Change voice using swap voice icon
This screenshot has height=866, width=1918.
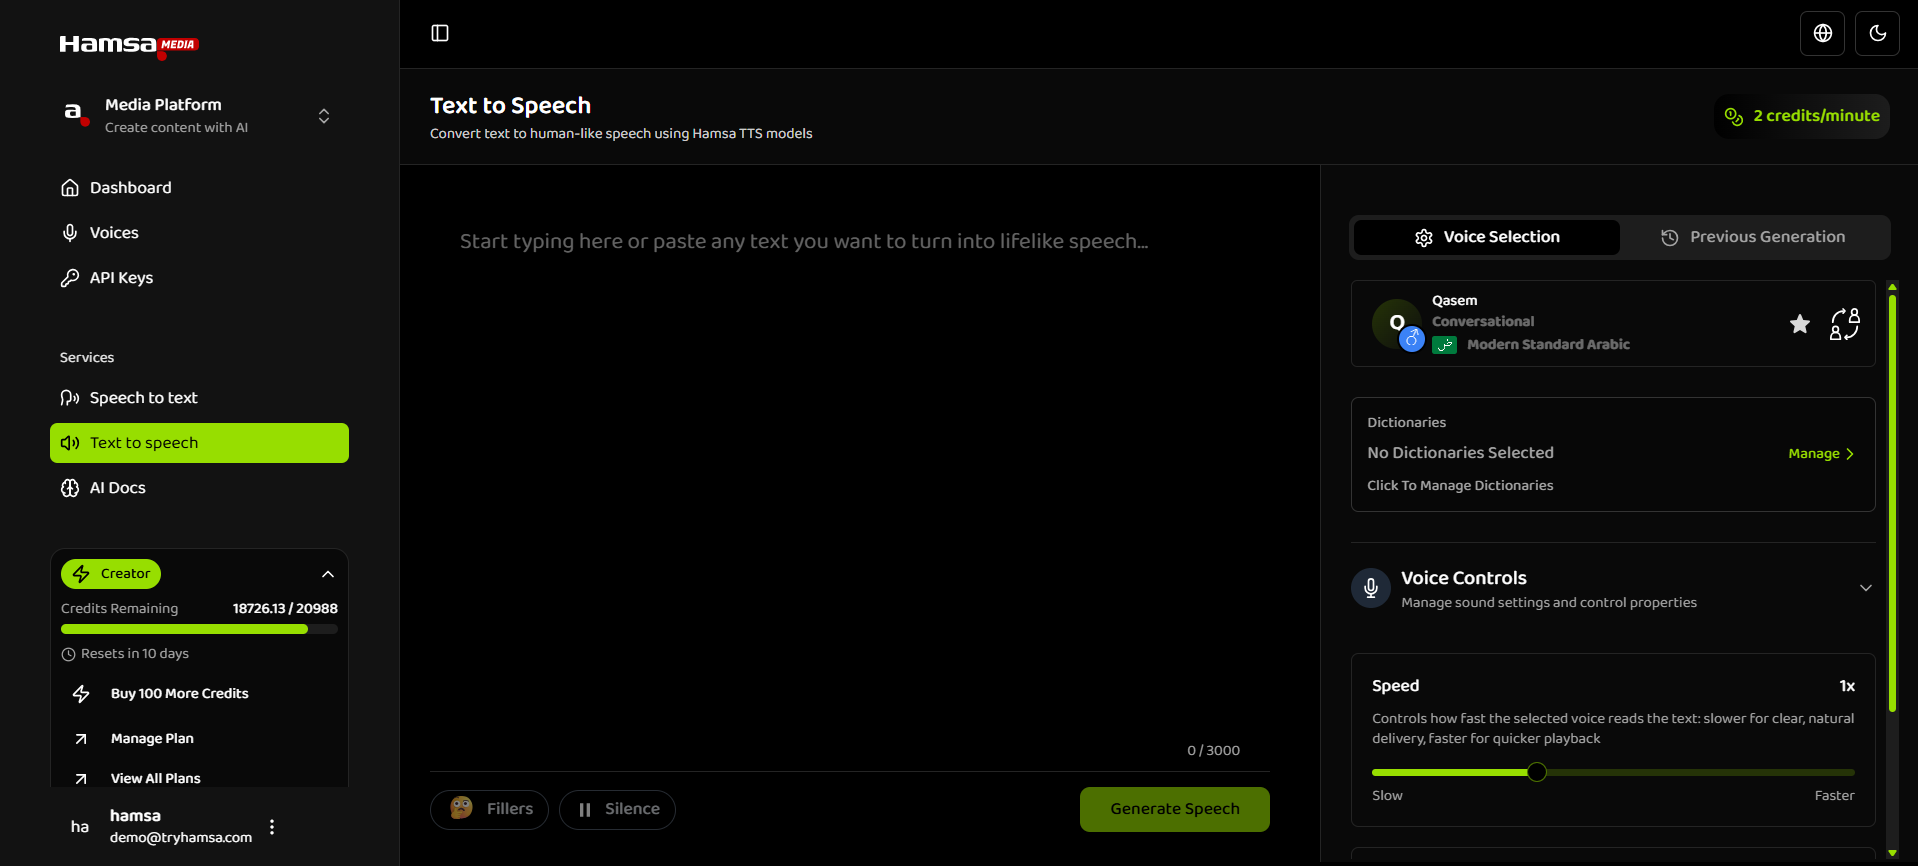click(1845, 324)
